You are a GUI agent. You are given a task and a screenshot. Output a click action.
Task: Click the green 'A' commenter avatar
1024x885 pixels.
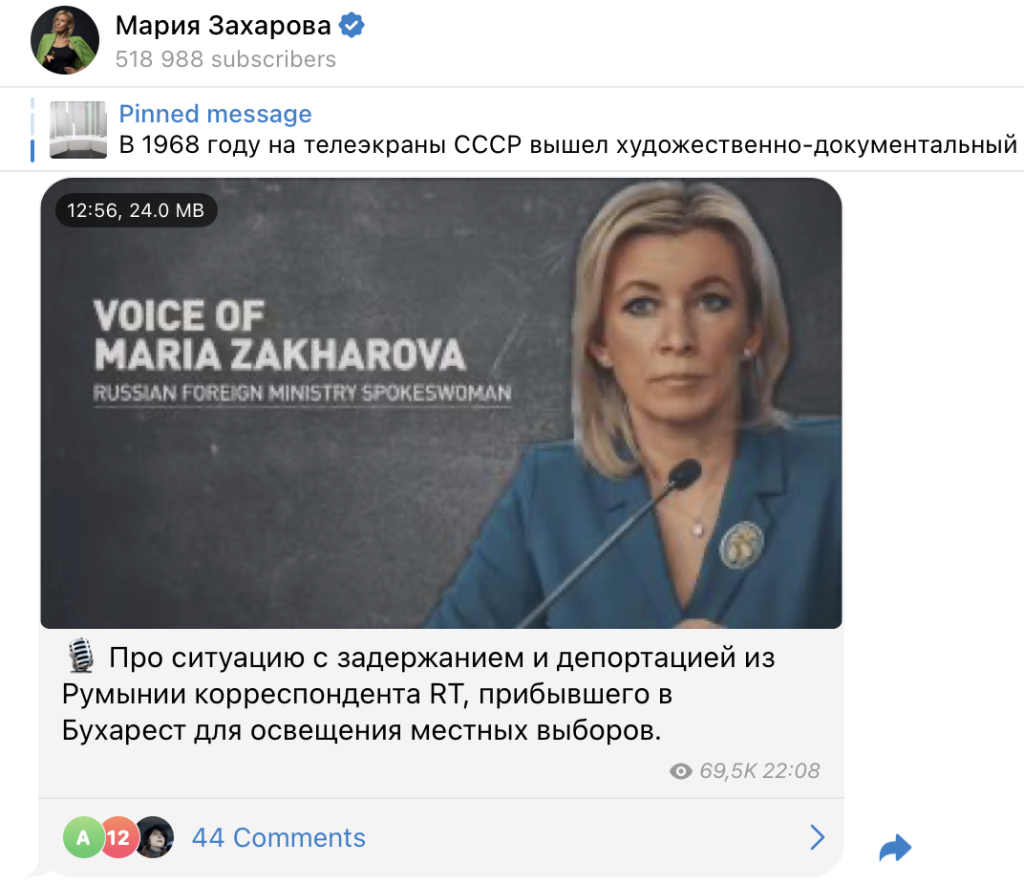84,837
